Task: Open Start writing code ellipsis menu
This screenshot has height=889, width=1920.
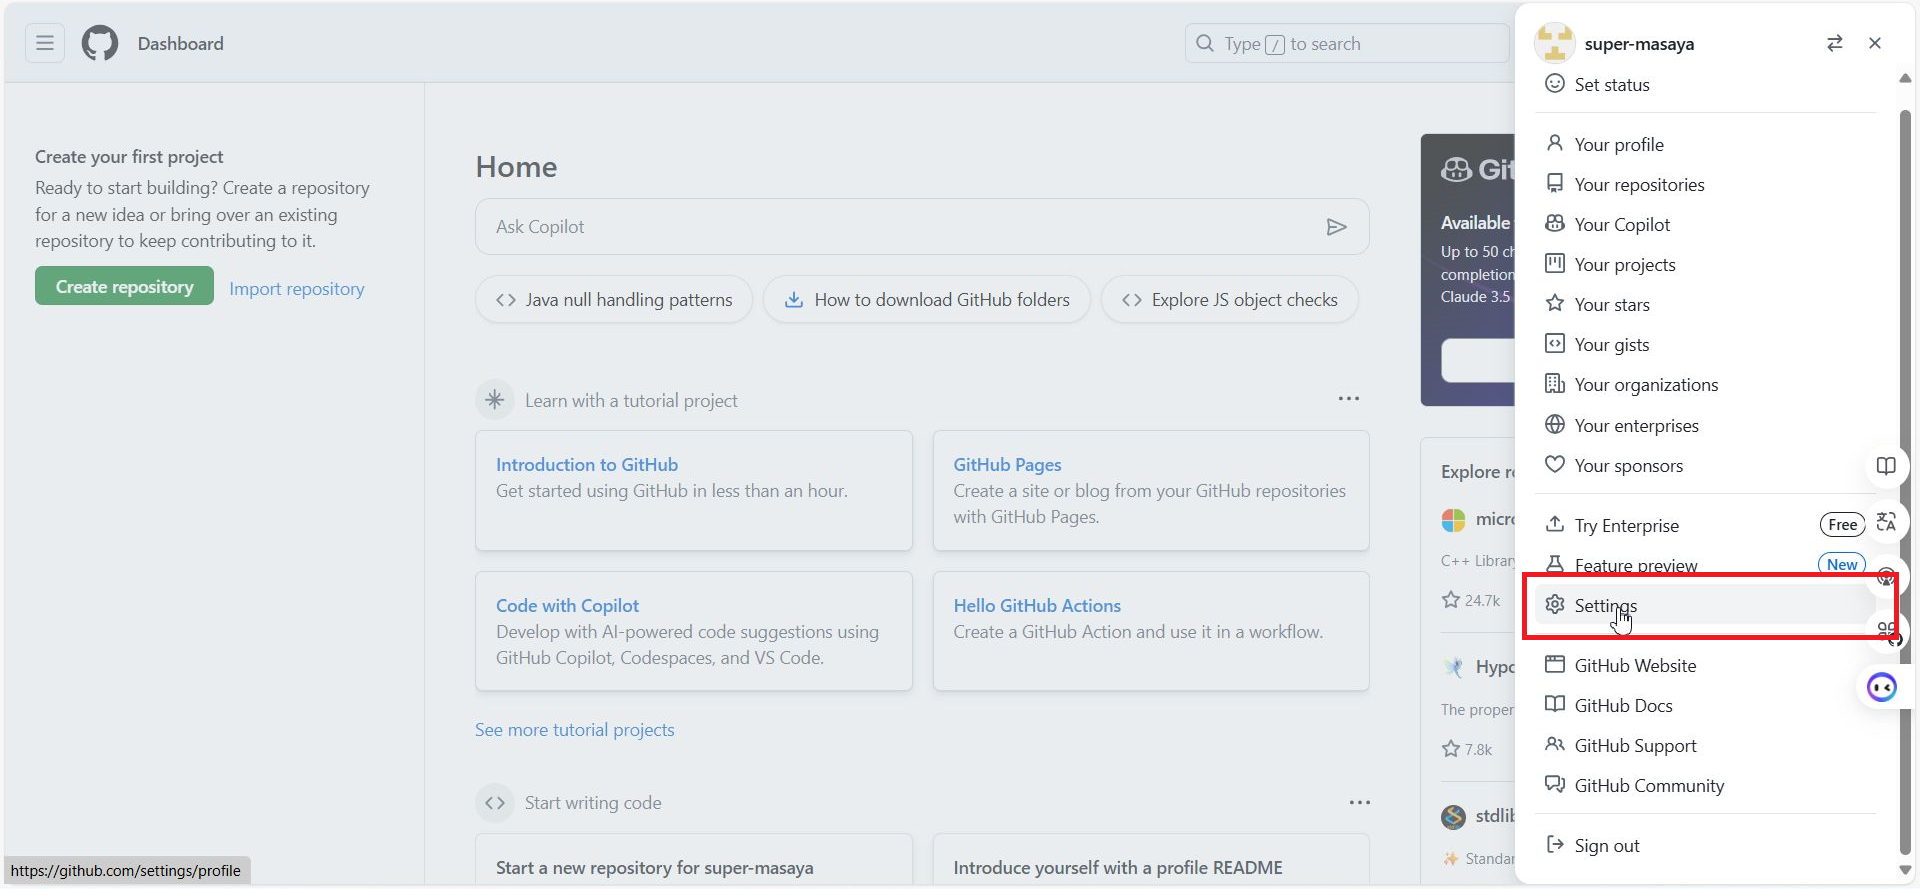Action: (x=1359, y=803)
